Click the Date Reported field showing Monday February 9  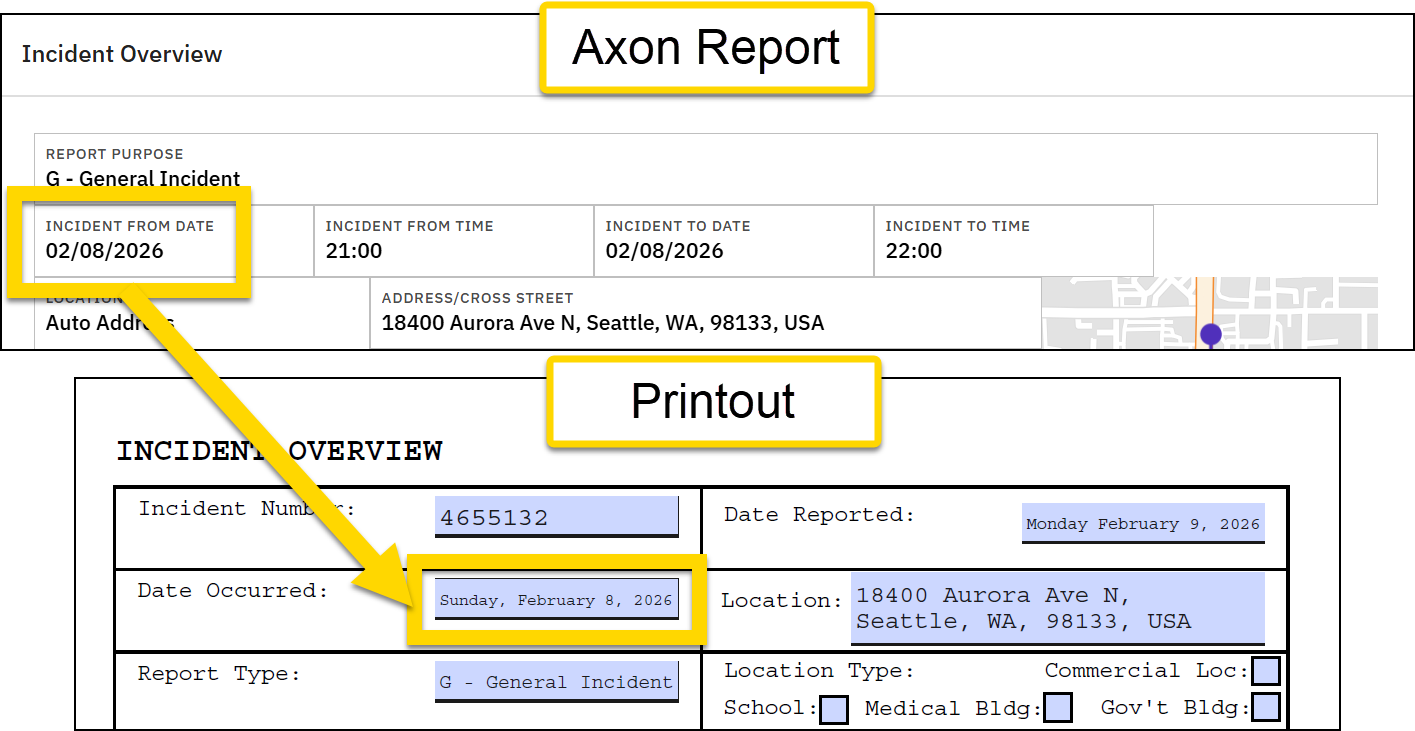[x=1143, y=523]
